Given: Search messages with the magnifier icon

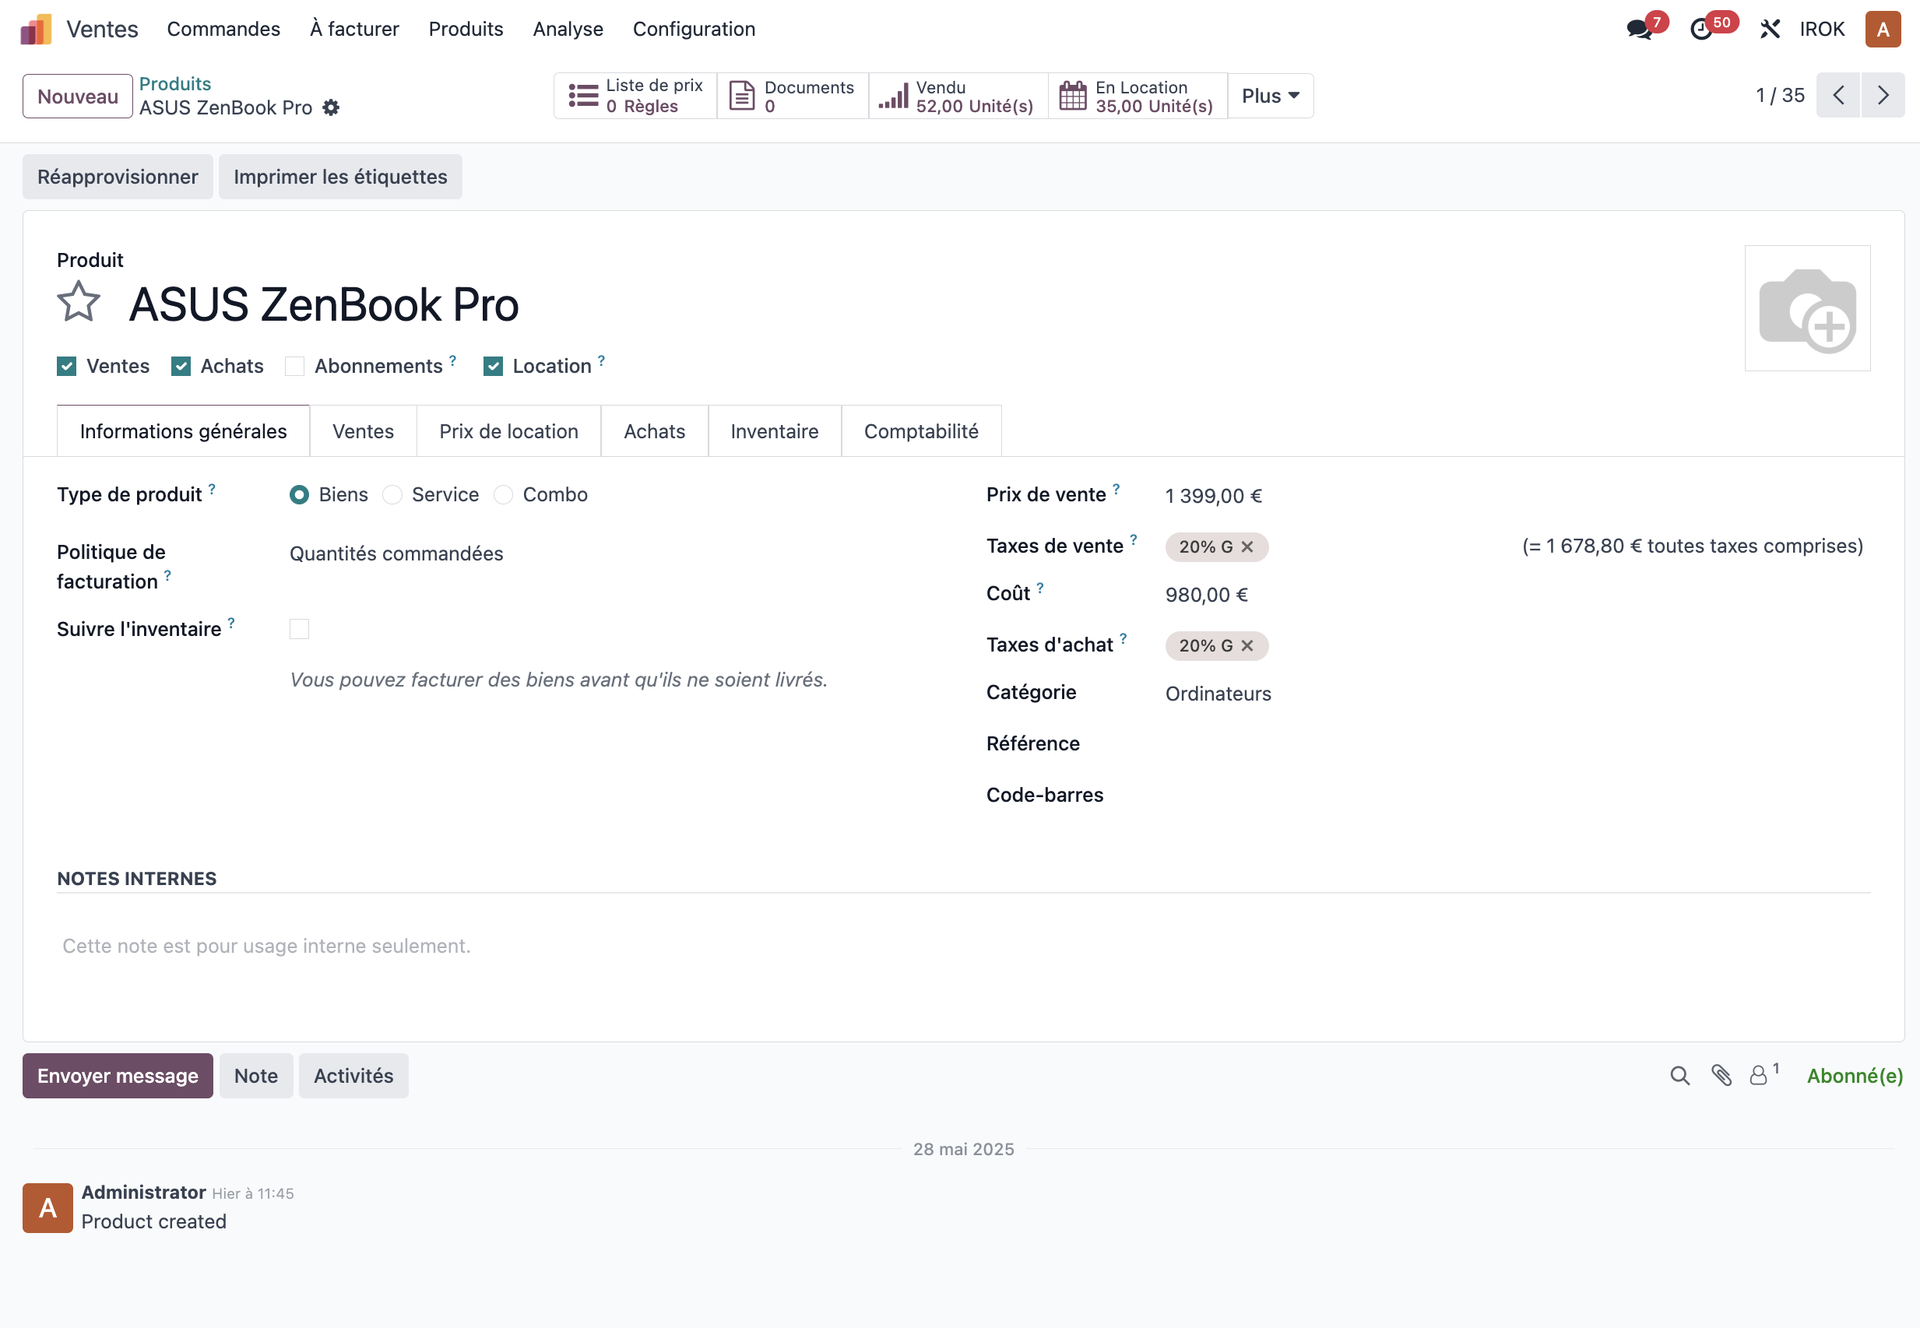Looking at the screenshot, I should tap(1680, 1076).
